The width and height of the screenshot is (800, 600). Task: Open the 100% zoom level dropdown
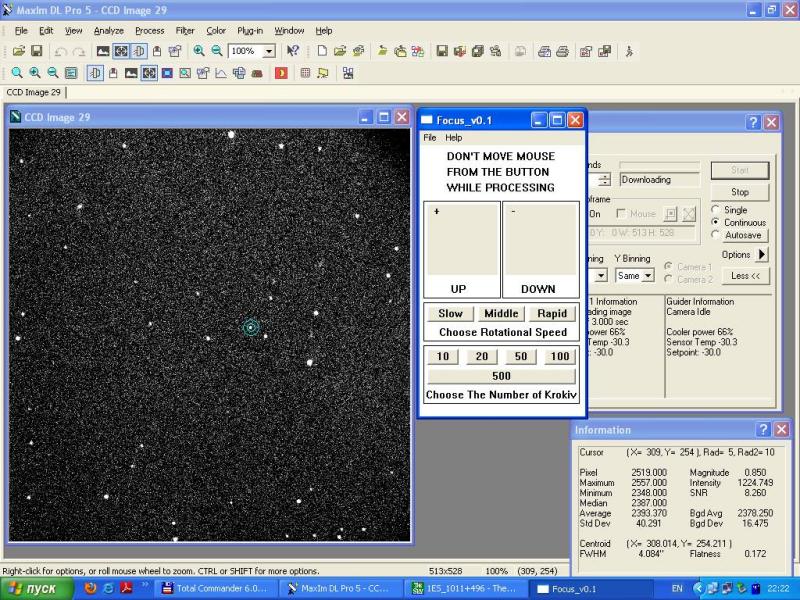coord(269,51)
